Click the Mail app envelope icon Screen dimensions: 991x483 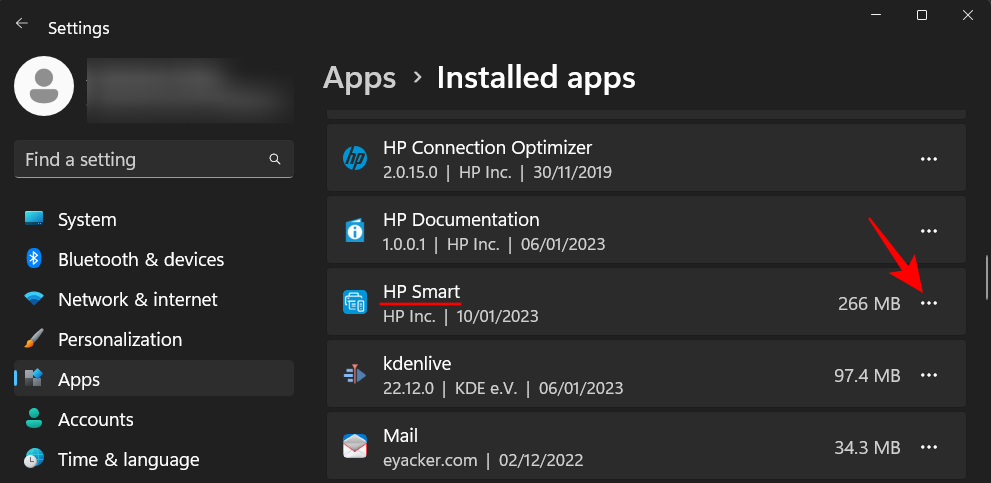click(355, 447)
